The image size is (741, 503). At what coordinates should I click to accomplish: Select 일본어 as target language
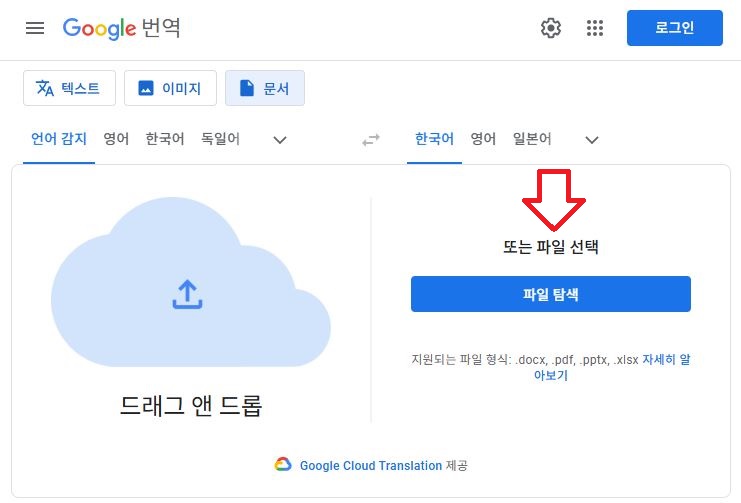(x=532, y=139)
